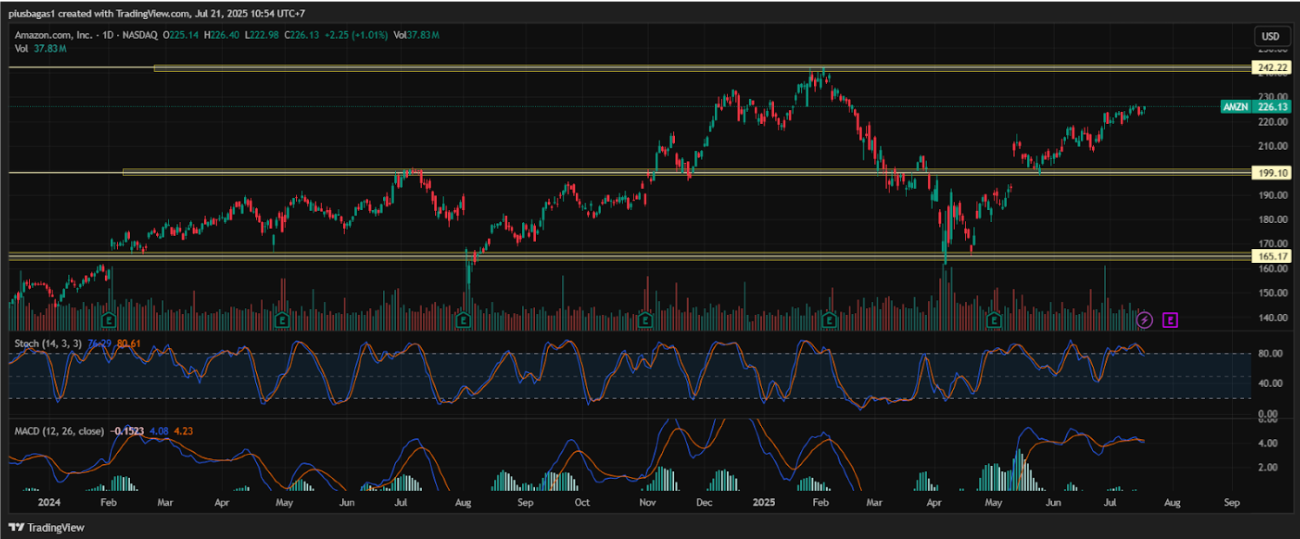Click the purple upcoming earnings E icon
Viewport: 1300px width, 539px height.
tap(1171, 320)
